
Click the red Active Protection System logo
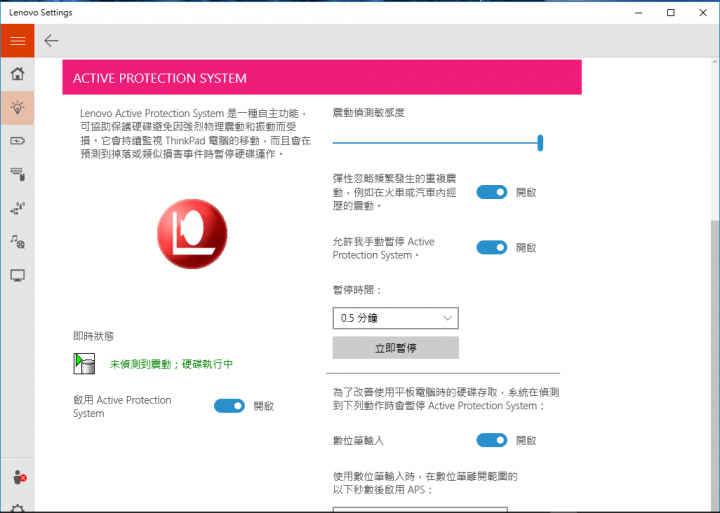click(x=192, y=234)
